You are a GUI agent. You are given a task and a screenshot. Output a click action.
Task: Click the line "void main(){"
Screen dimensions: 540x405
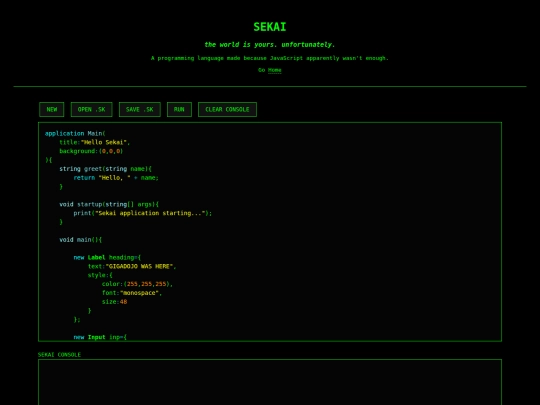tap(81, 240)
